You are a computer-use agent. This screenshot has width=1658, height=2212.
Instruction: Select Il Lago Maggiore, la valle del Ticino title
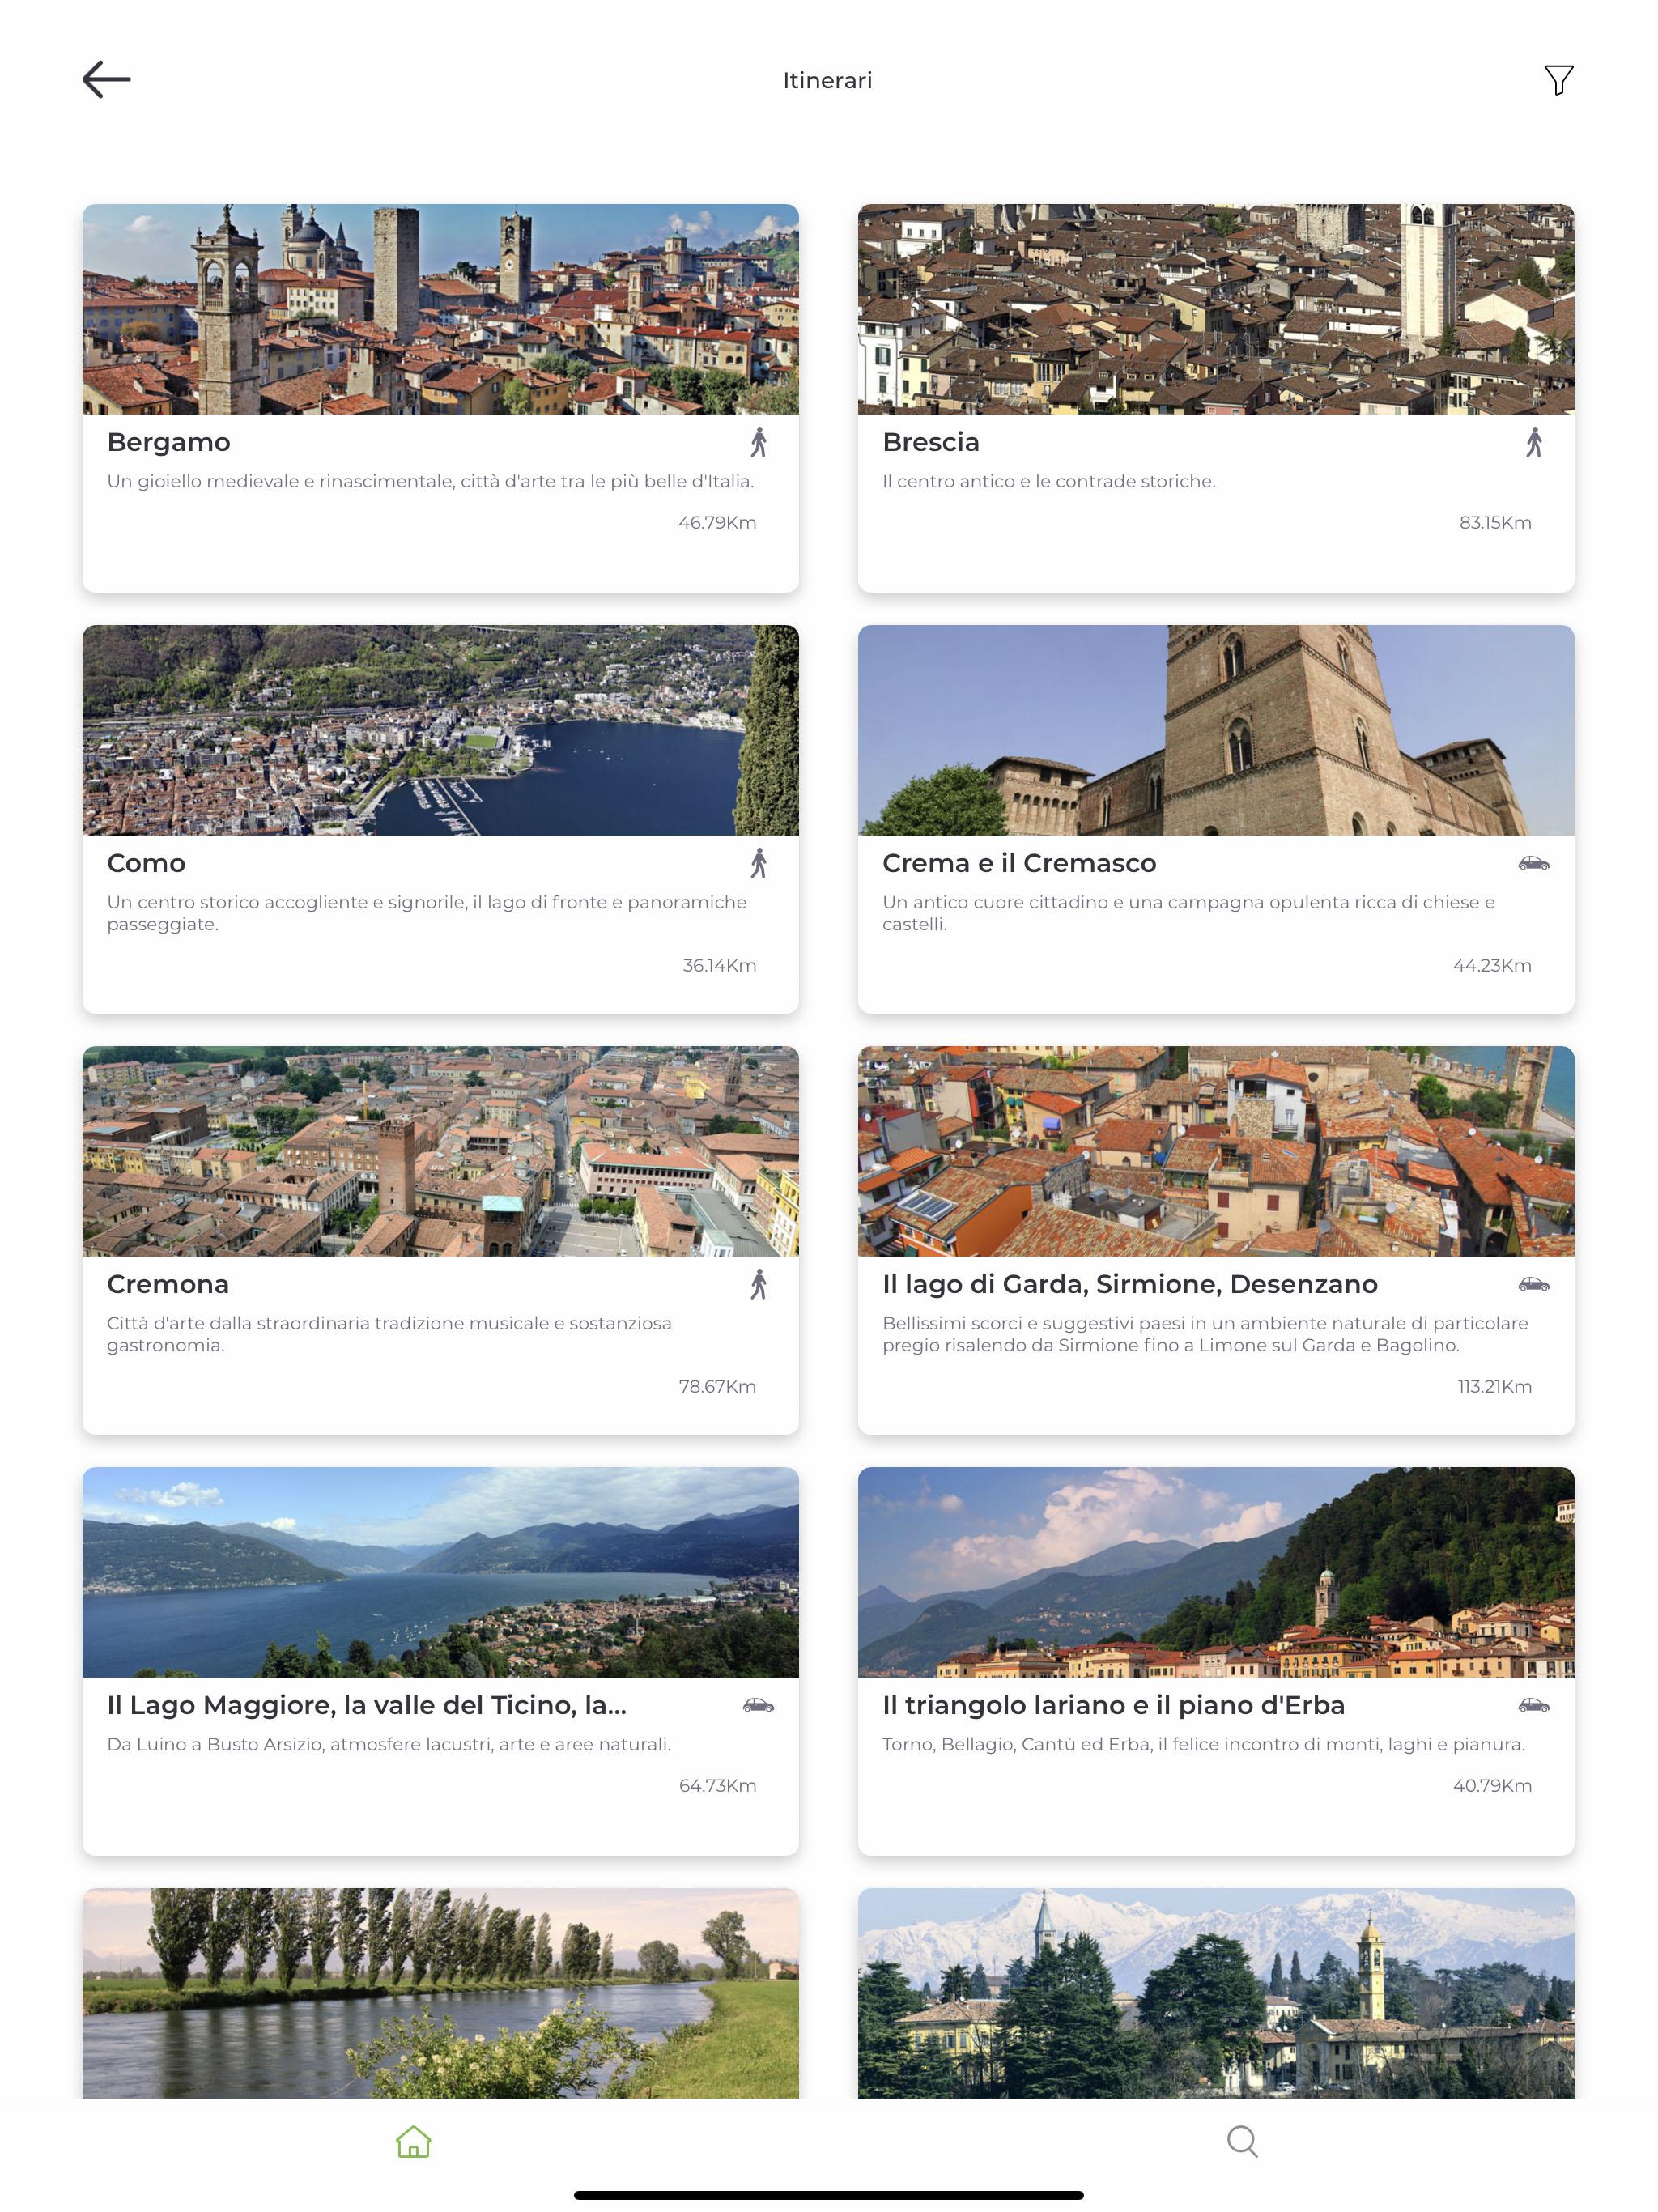(367, 1705)
